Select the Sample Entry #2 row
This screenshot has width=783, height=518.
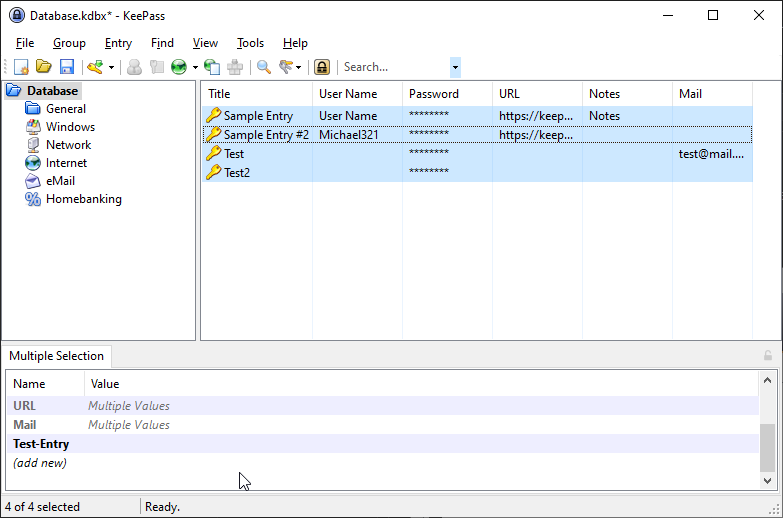(477, 135)
